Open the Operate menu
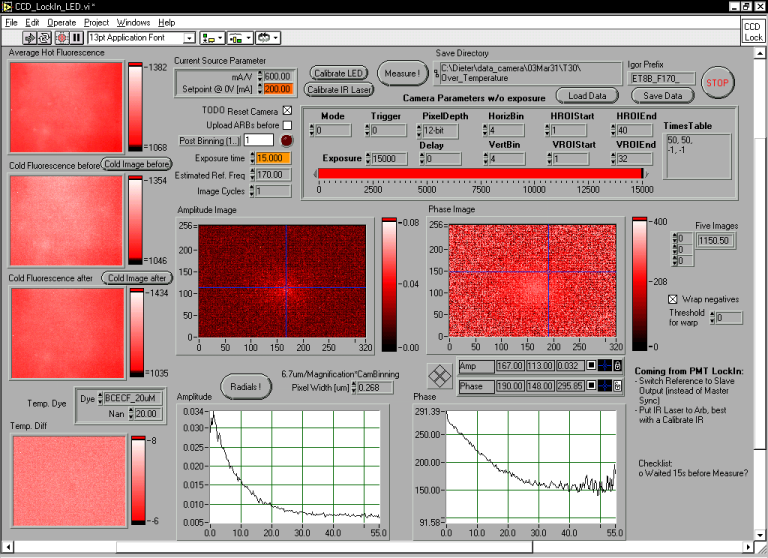 click(61, 22)
